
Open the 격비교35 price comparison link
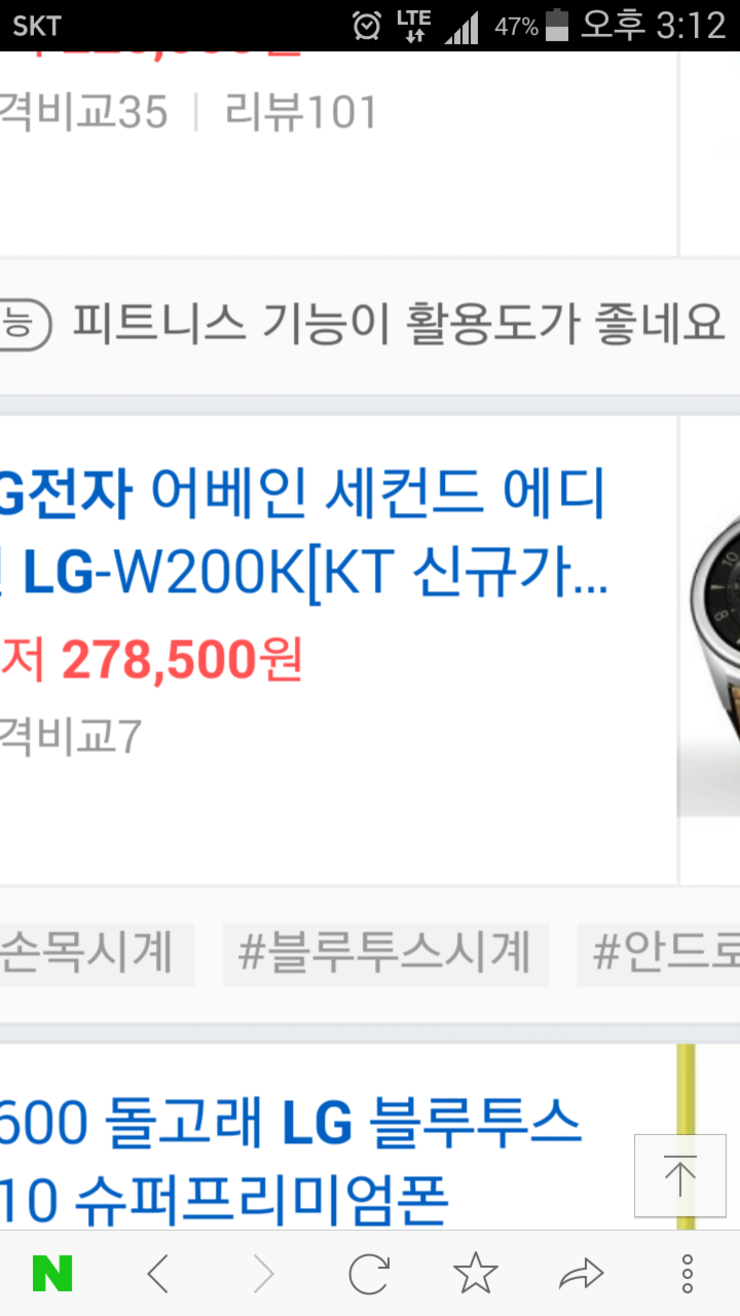(x=84, y=112)
